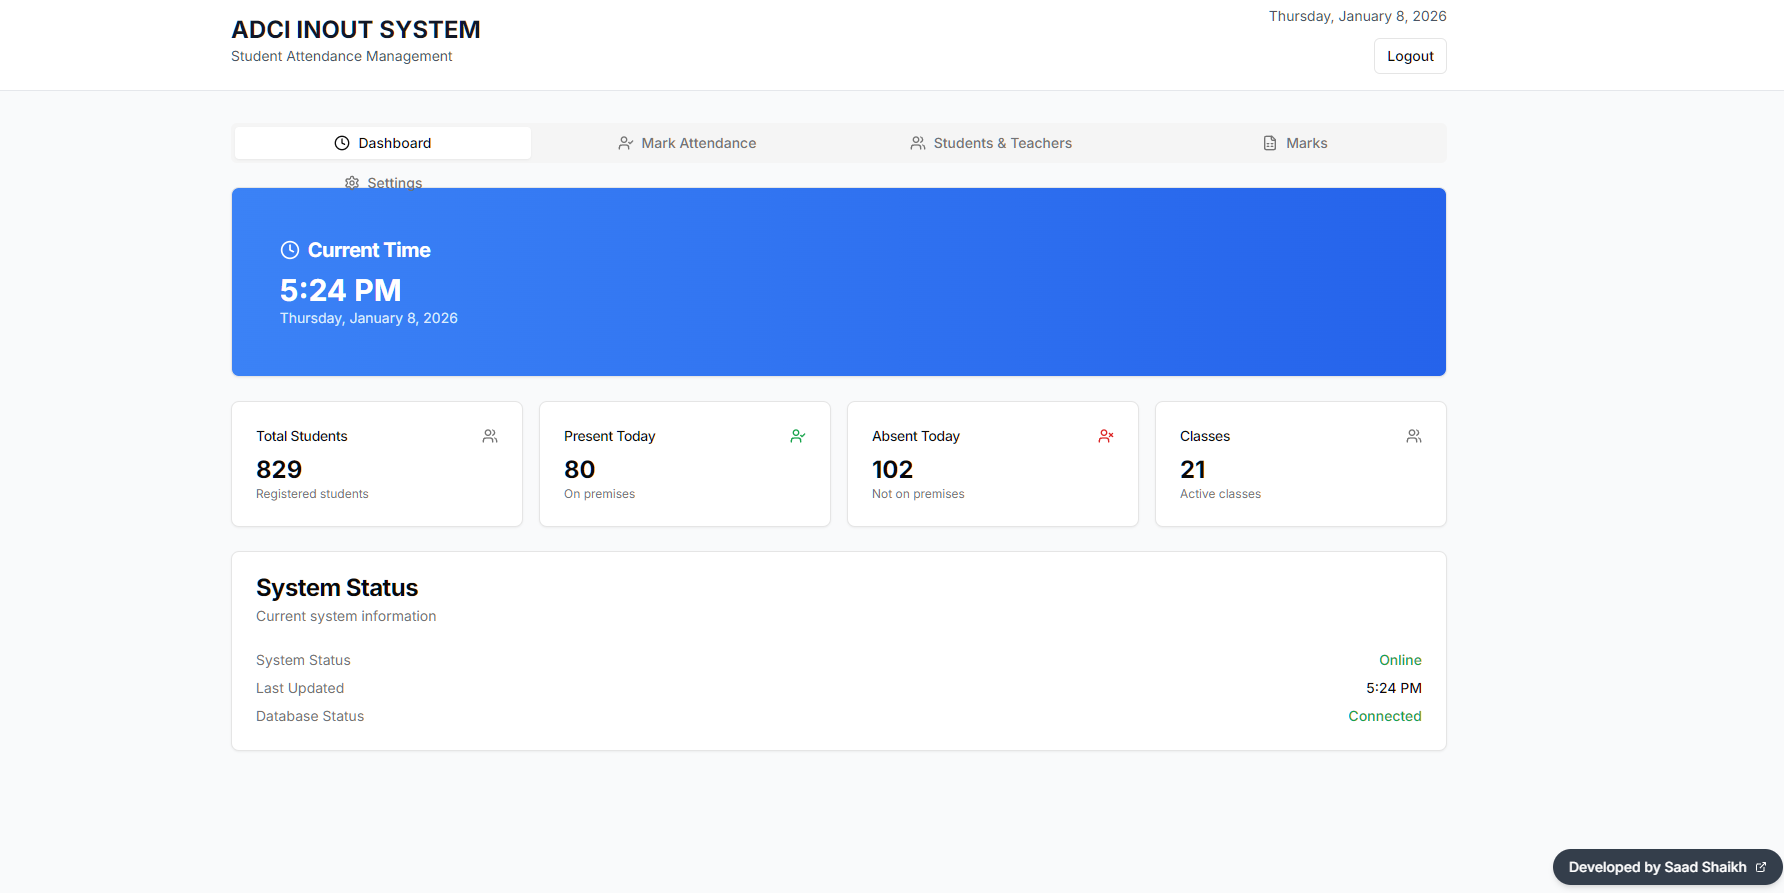Viewport: 1784px width, 893px height.
Task: Click the document icon beside Marks
Action: coord(1269,143)
